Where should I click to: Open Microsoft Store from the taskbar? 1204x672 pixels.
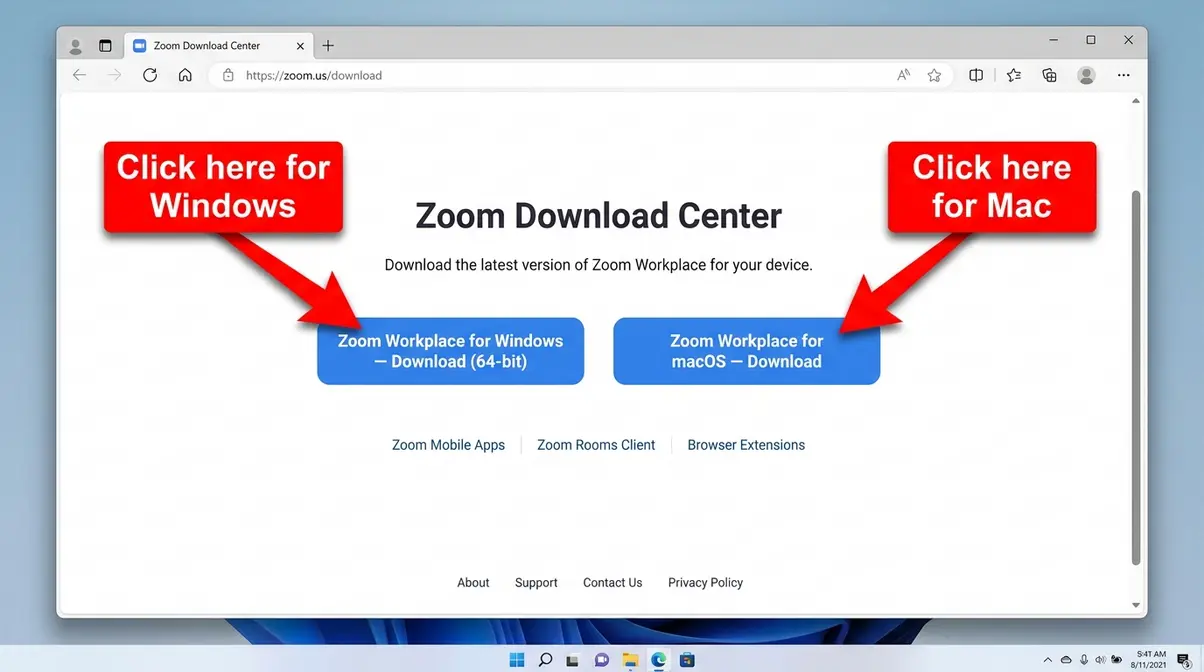tap(687, 660)
